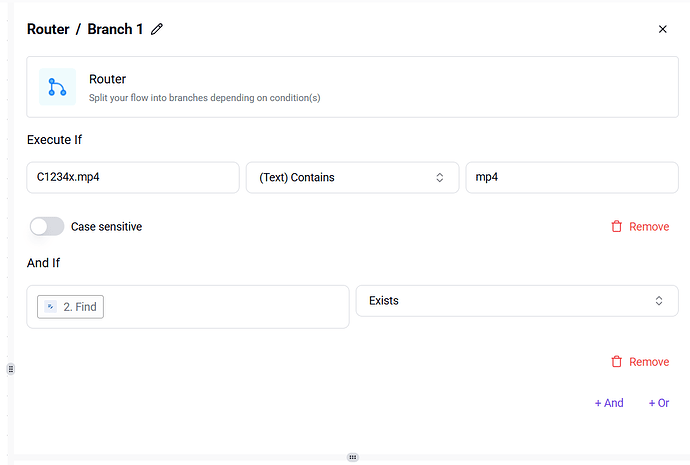The height and width of the screenshot is (465, 690).
Task: Open the Exists condition dropdown
Action: [517, 300]
